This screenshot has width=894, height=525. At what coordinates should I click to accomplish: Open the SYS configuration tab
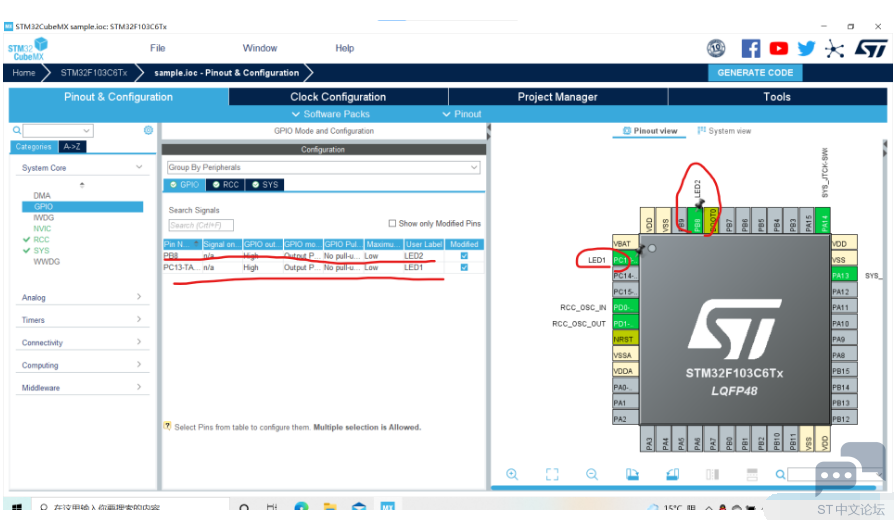(x=265, y=185)
